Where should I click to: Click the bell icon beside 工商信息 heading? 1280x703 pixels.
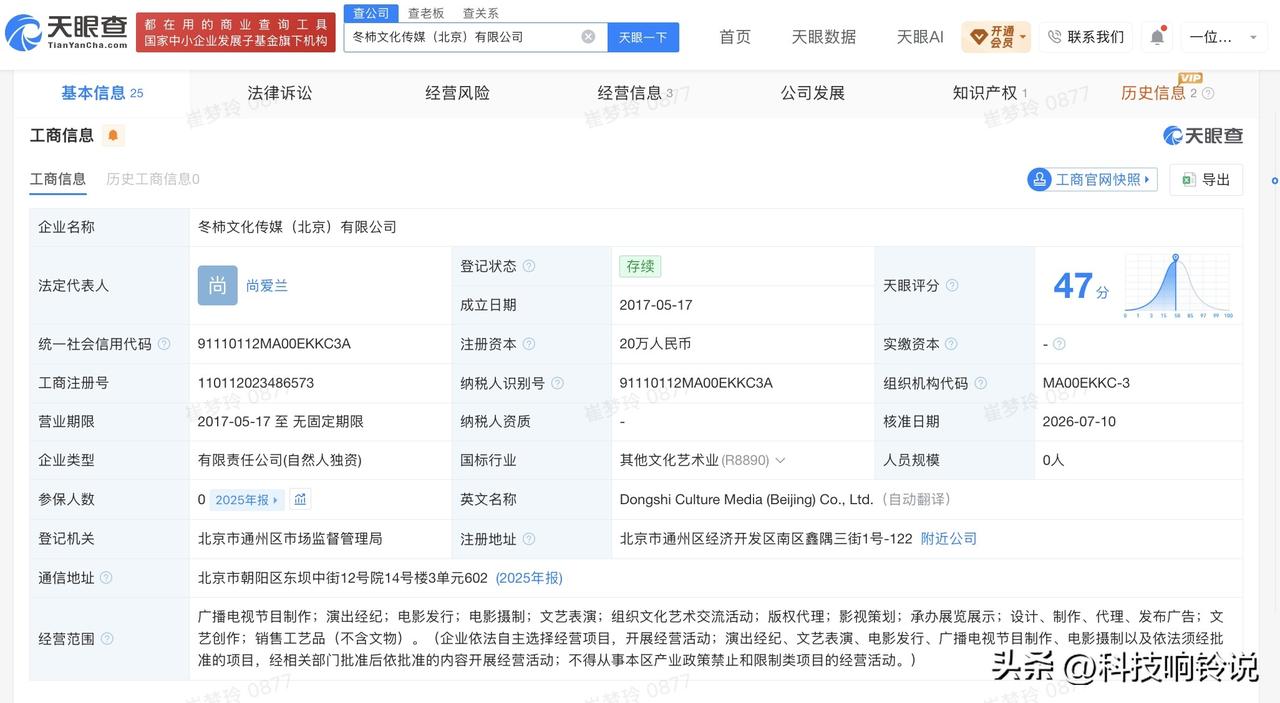113,135
